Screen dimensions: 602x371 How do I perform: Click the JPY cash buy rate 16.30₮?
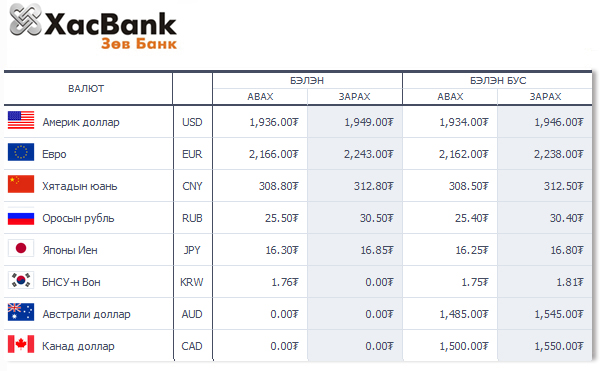click(282, 250)
